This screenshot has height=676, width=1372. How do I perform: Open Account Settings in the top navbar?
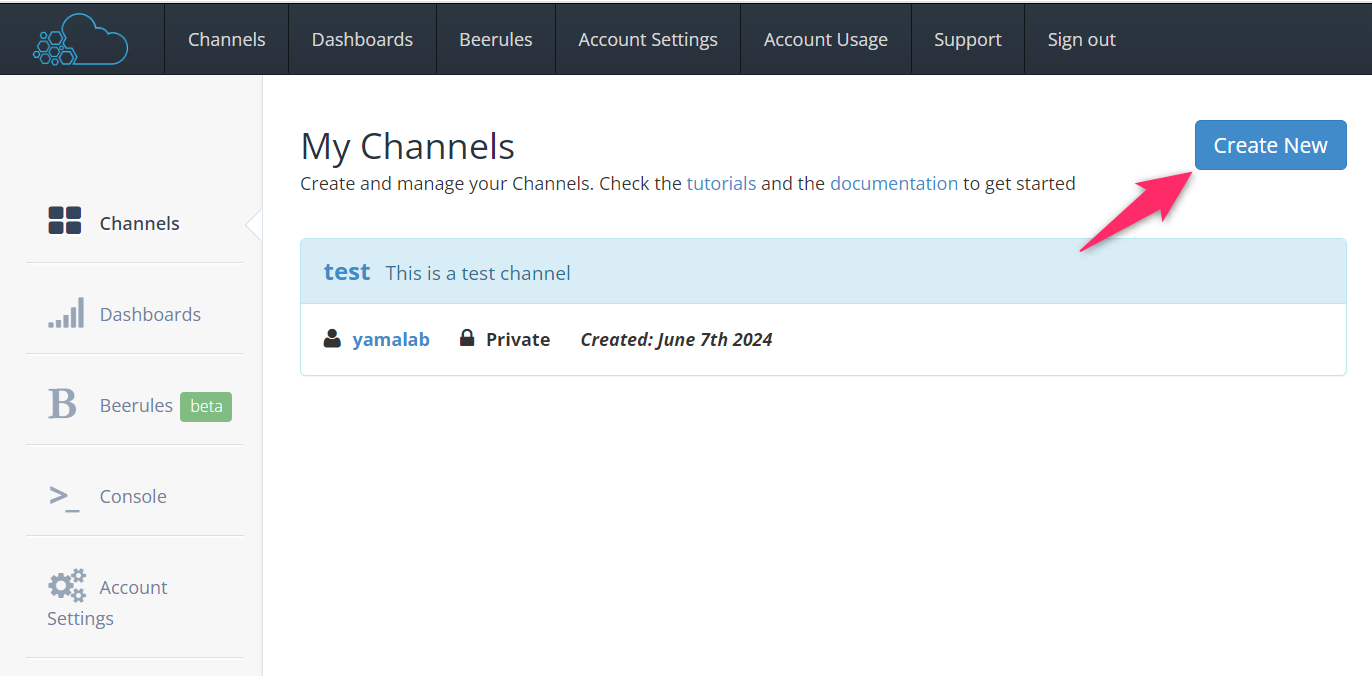pyautogui.click(x=648, y=40)
